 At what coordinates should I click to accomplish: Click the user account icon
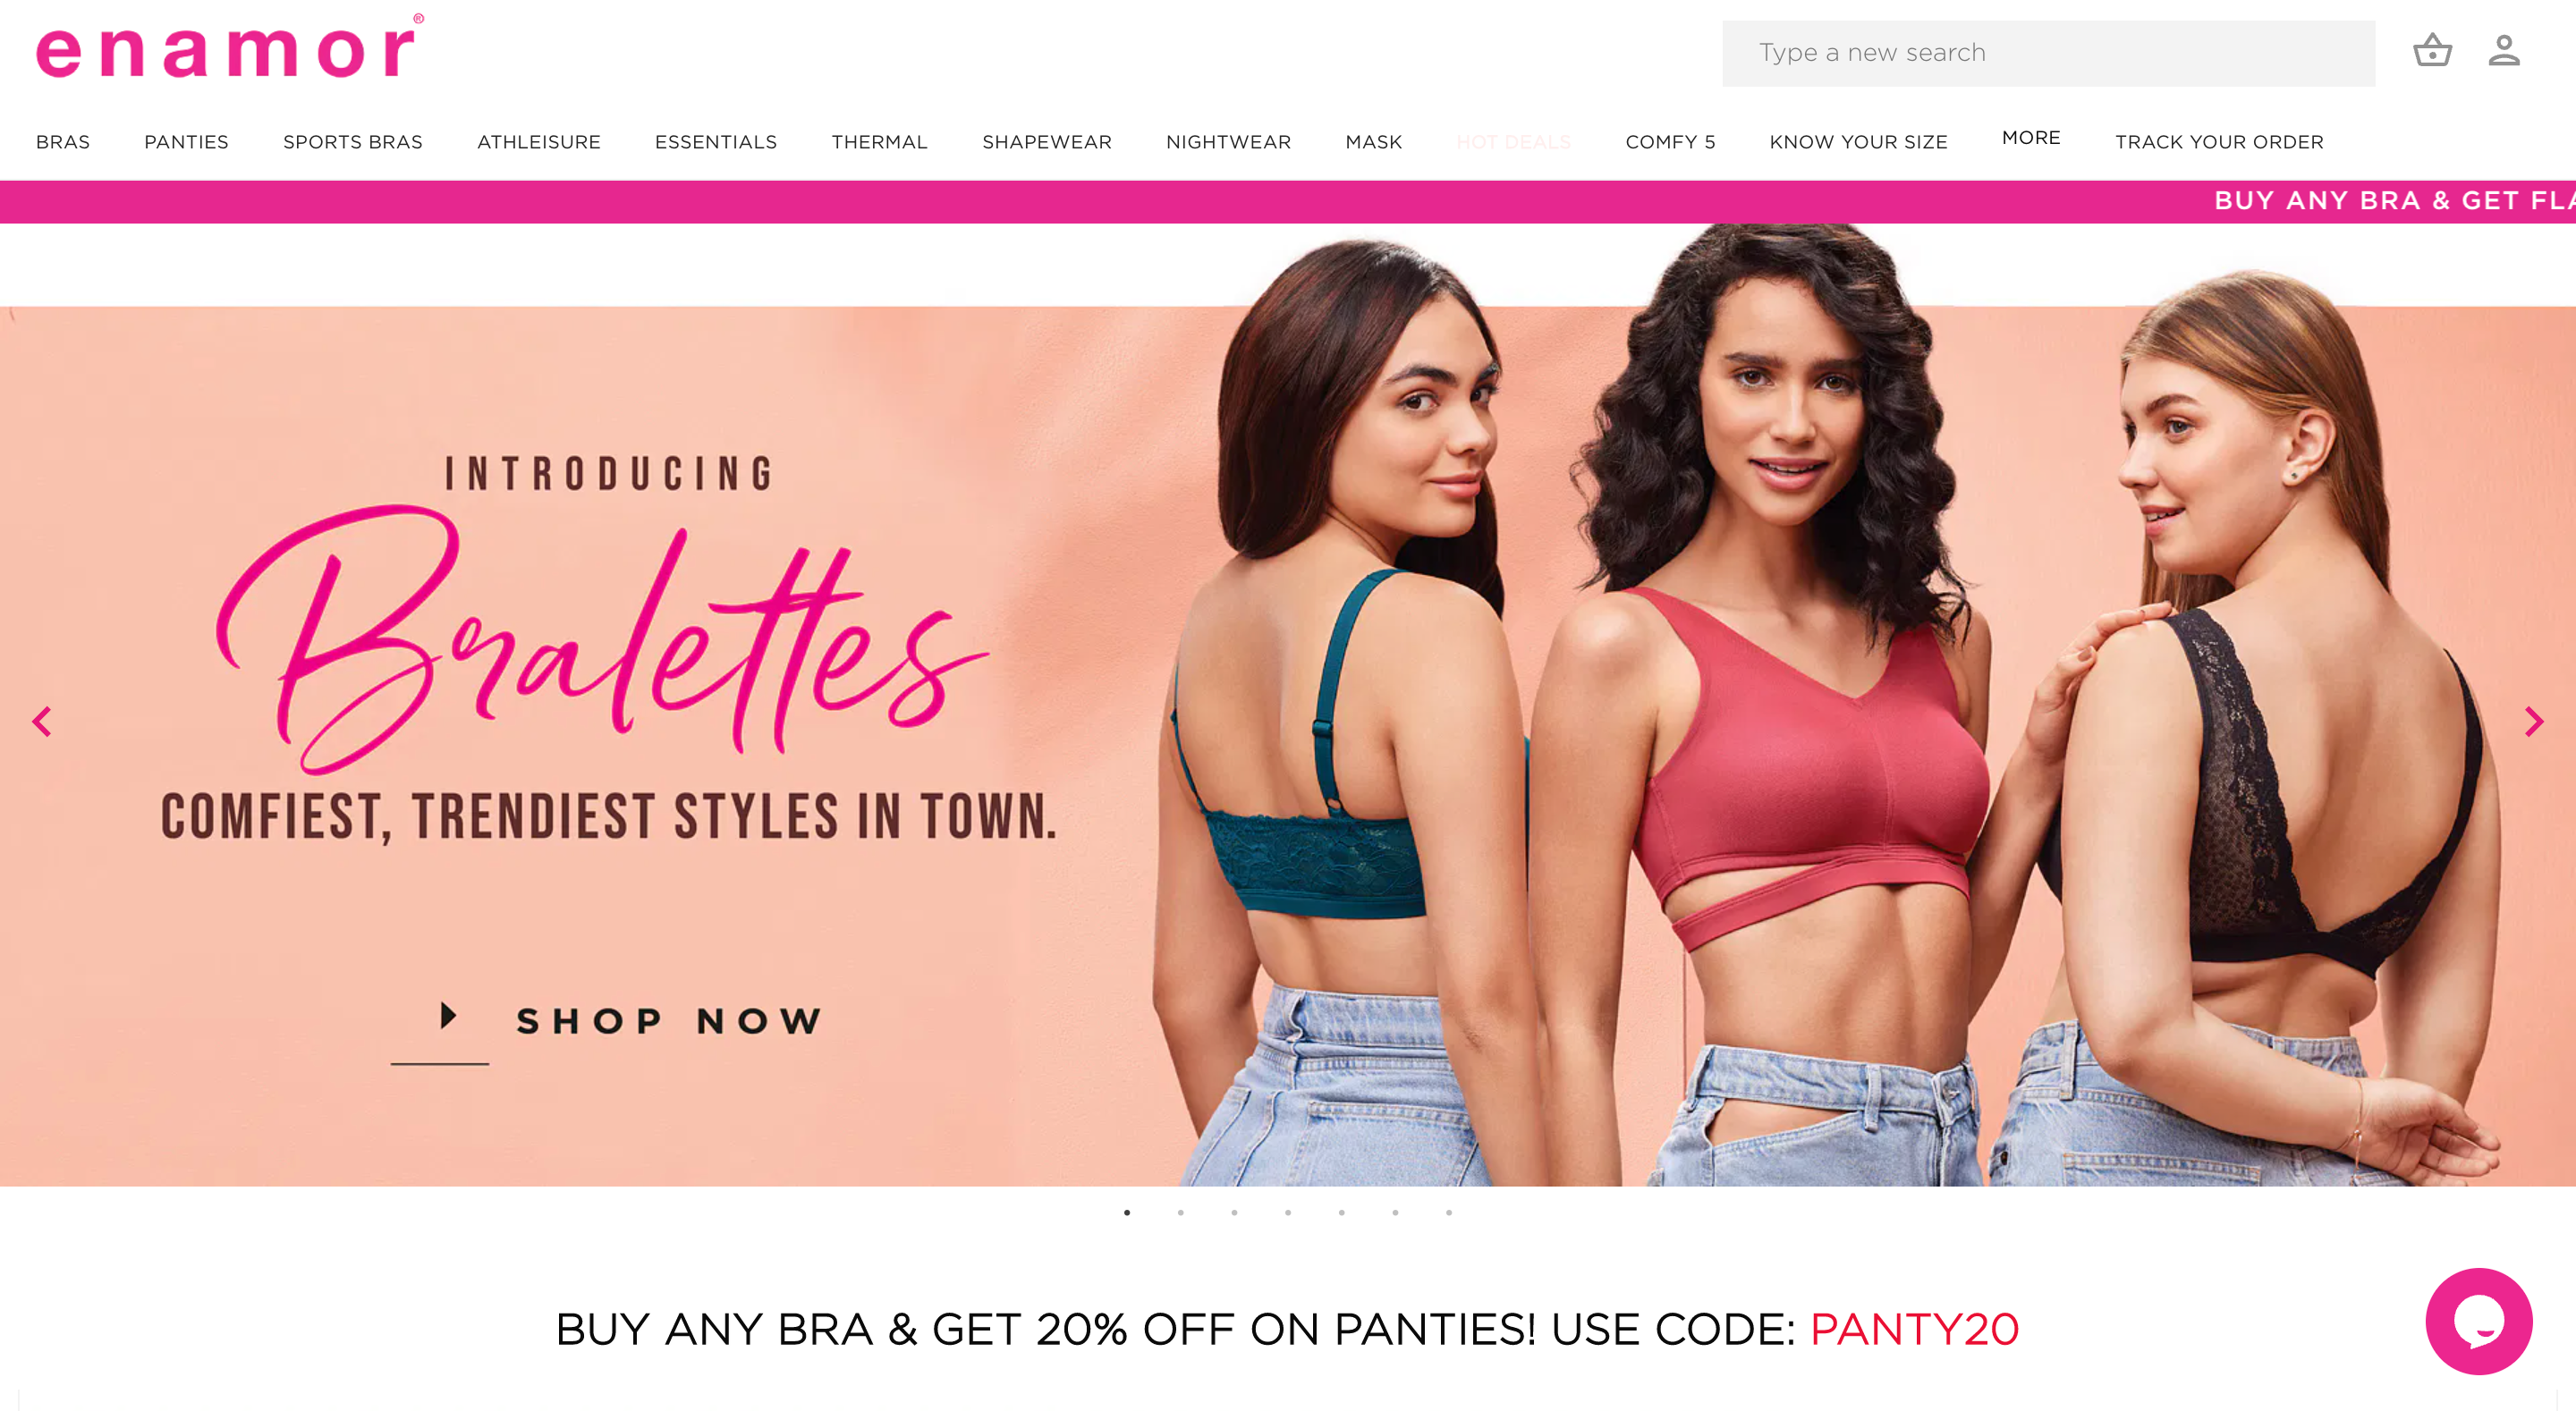coord(2503,50)
